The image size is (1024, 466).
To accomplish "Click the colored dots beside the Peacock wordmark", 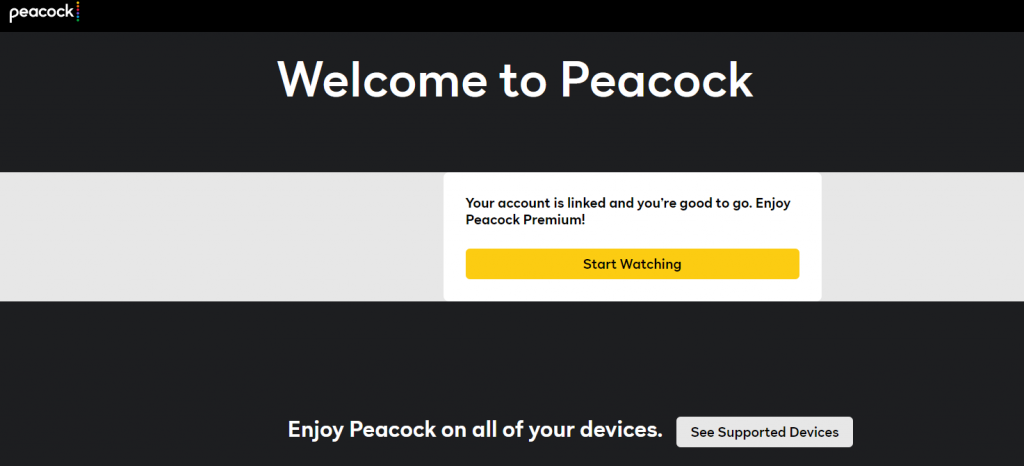I will pos(78,11).
